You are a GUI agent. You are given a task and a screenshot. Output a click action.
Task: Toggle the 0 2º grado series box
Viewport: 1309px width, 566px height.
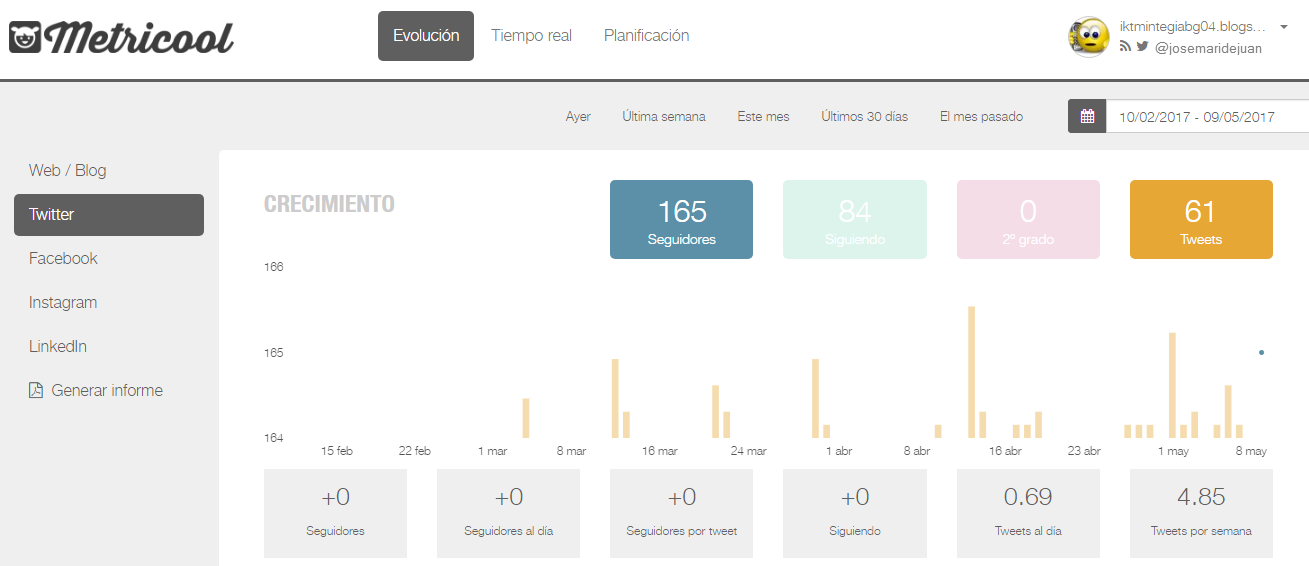1028,220
